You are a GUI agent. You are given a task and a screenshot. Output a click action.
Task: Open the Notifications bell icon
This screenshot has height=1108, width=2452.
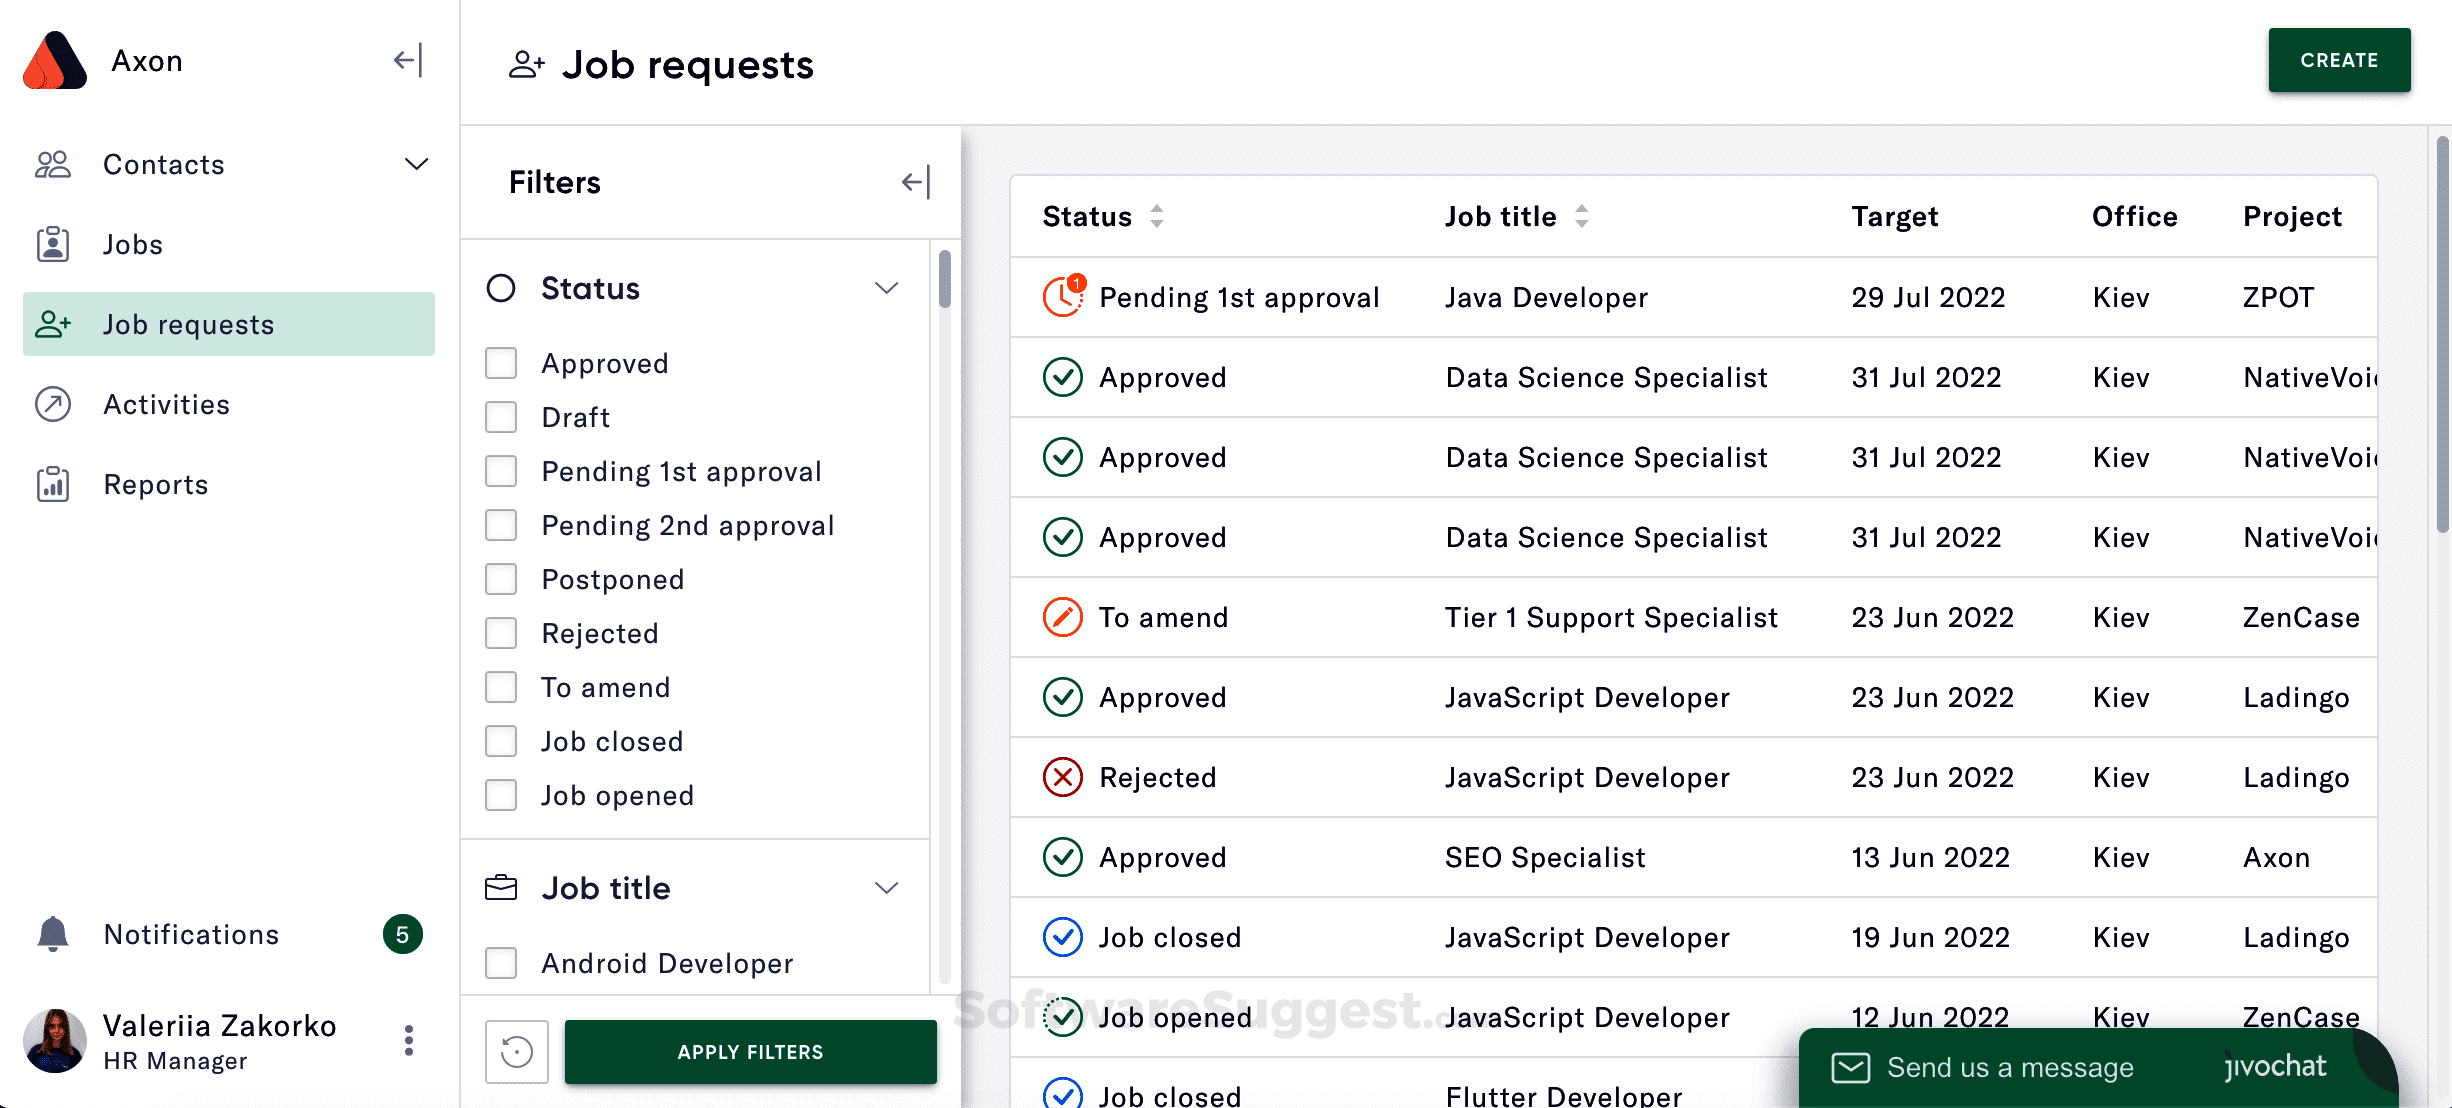click(x=53, y=934)
